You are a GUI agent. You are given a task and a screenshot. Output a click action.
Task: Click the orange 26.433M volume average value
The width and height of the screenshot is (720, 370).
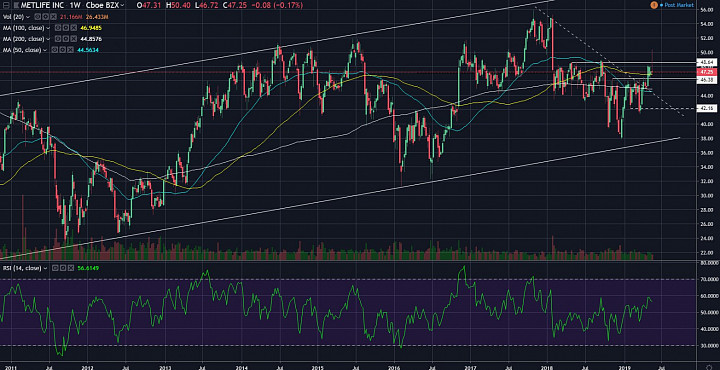[x=97, y=17]
